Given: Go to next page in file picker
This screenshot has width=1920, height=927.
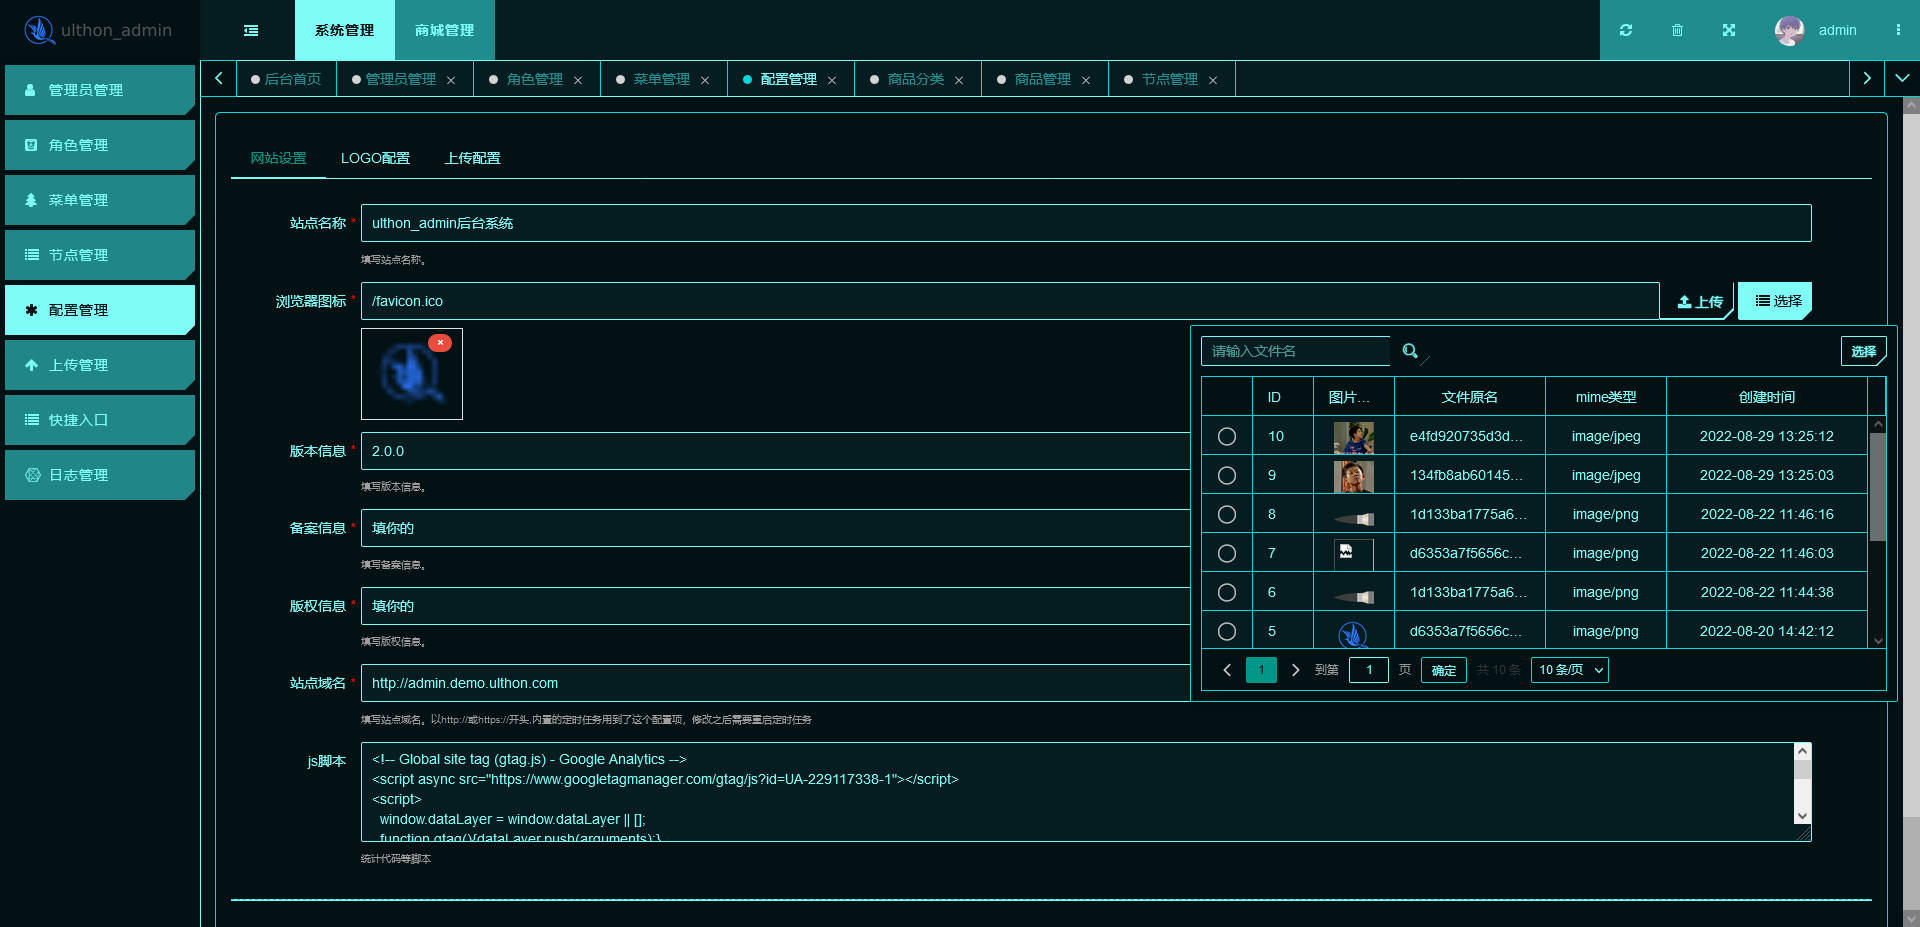Looking at the screenshot, I should [1296, 670].
